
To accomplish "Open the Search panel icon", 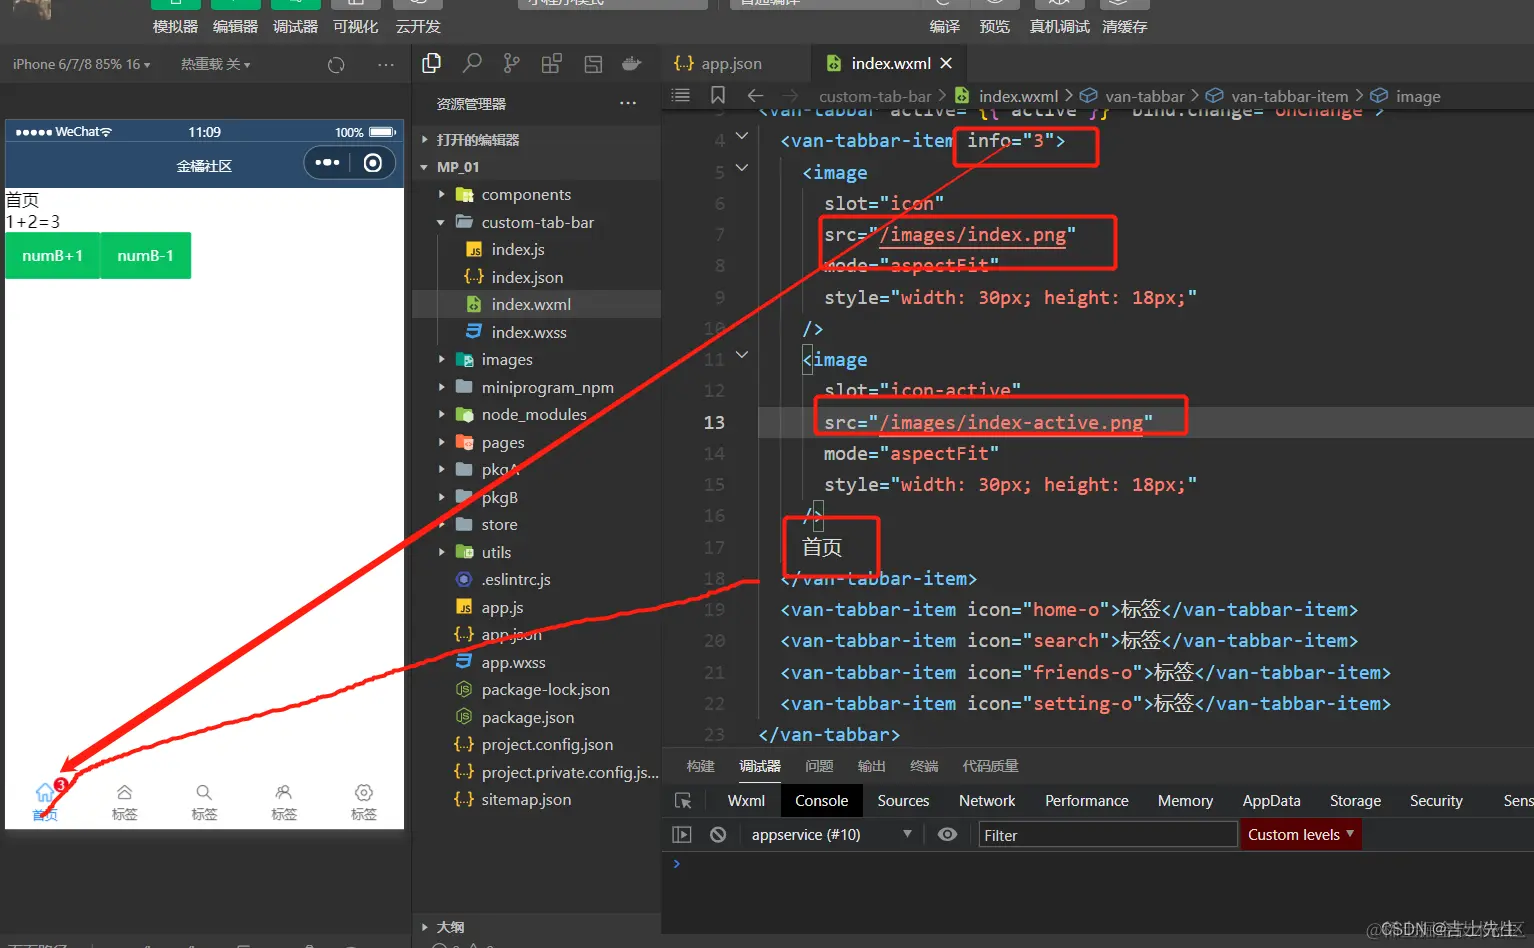I will pyautogui.click(x=472, y=64).
